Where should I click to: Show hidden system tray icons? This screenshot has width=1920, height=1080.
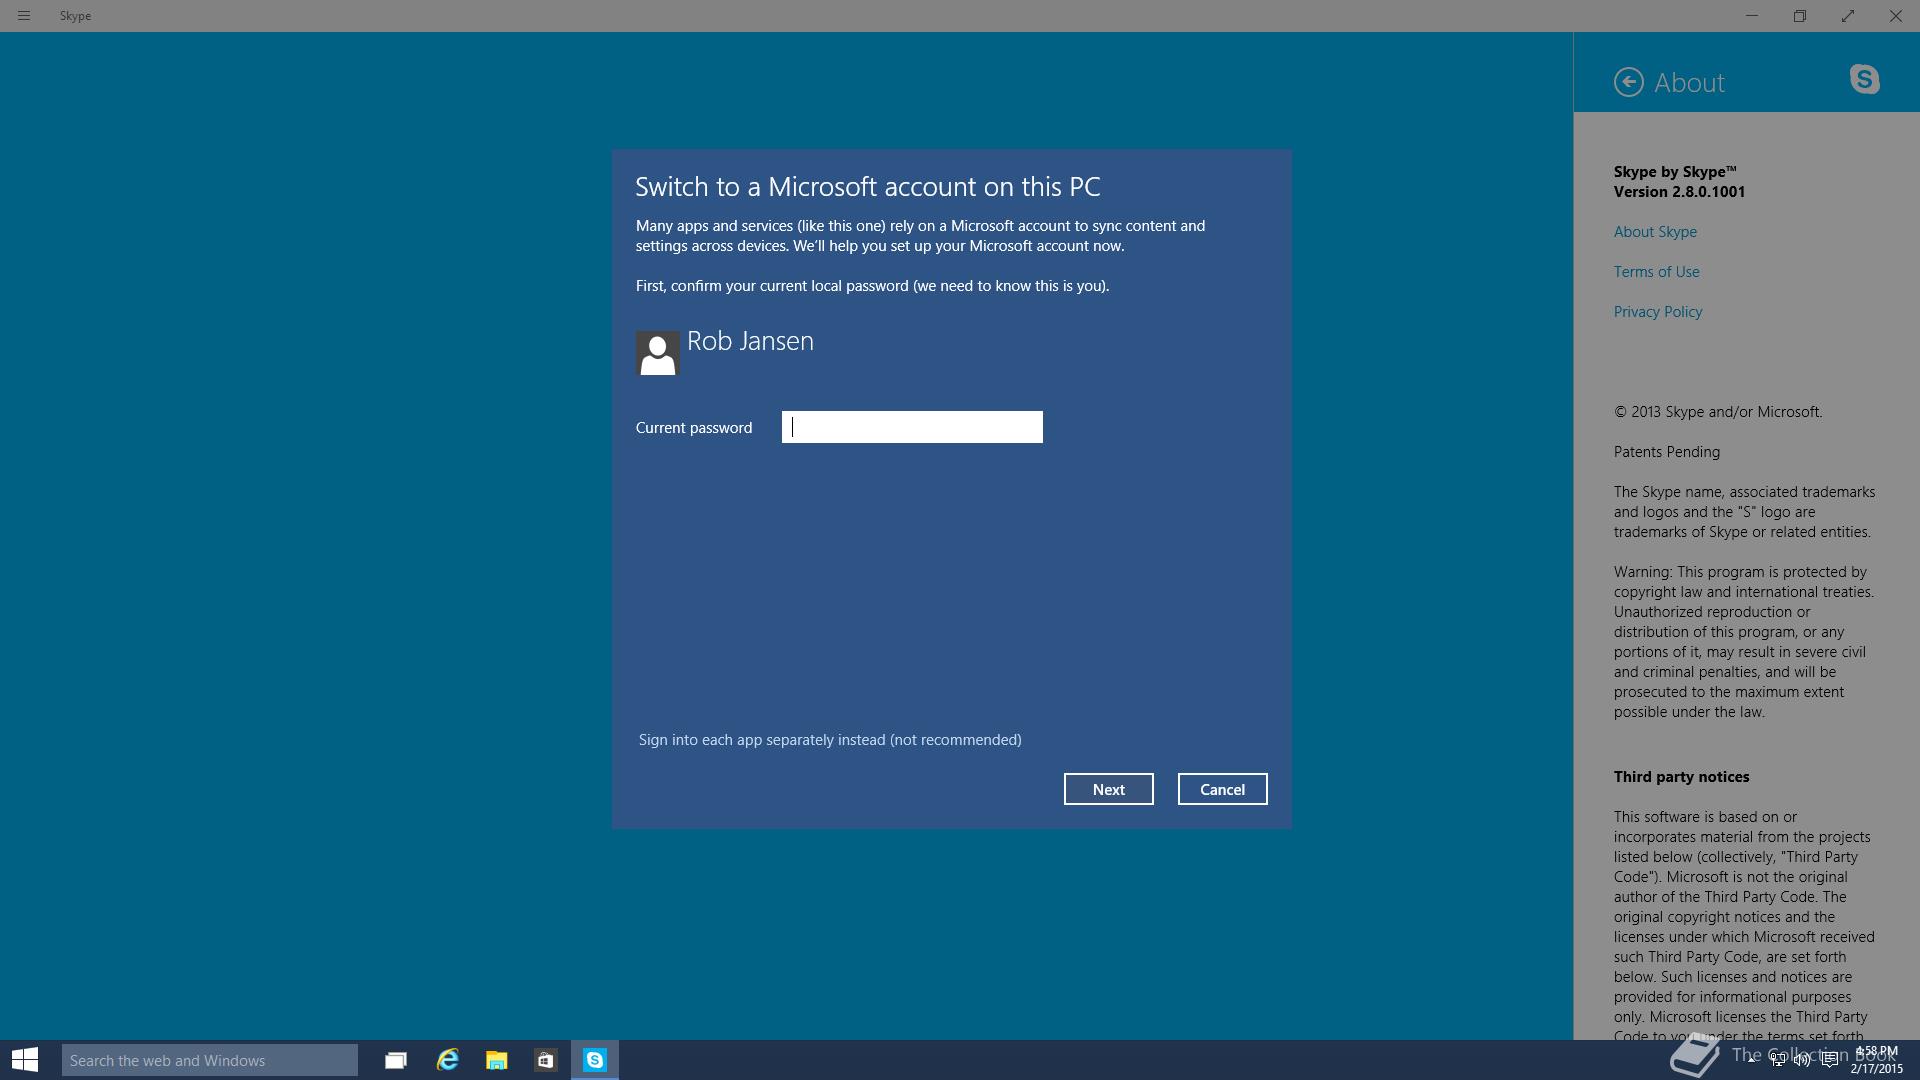[x=1751, y=1060]
